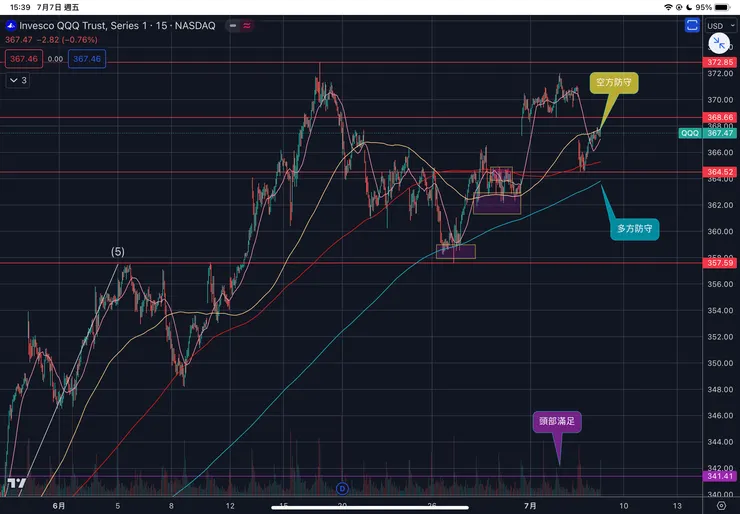Click the 372.85 red price label

(720, 62)
